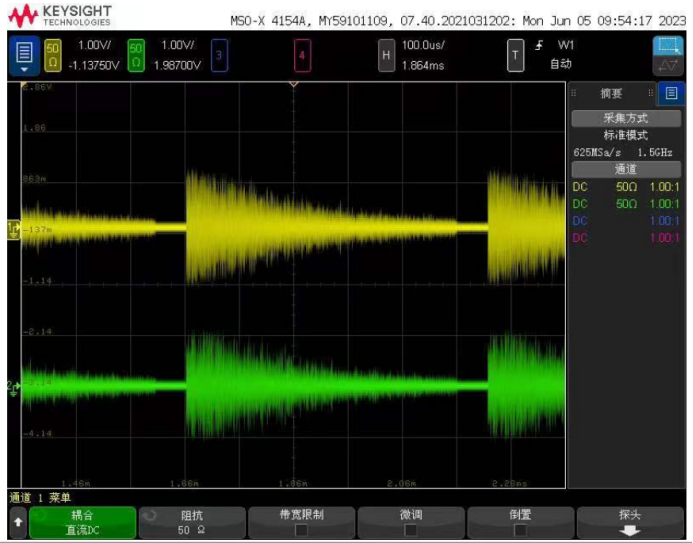Turn on blue channel 3
Screen dimensions: 693x543
point(219,55)
